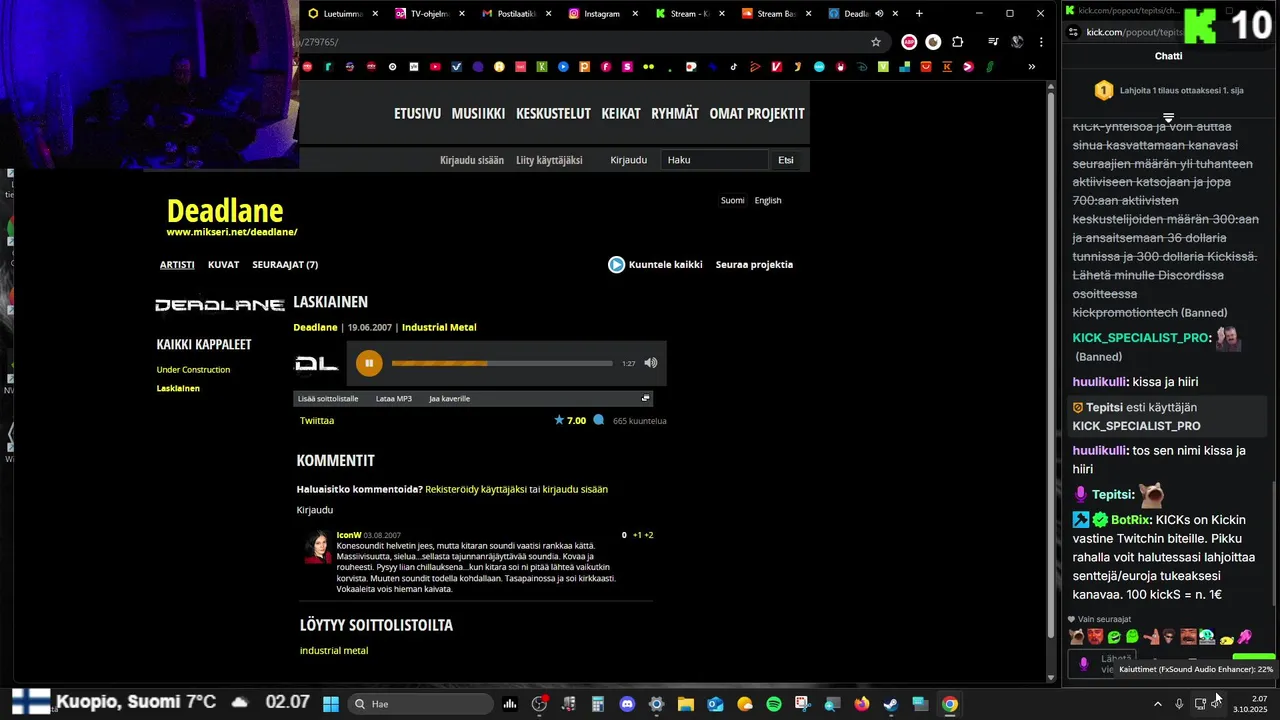Open ETUSIVU in site navigation
Viewport: 1280px width, 720px height.
pos(417,114)
